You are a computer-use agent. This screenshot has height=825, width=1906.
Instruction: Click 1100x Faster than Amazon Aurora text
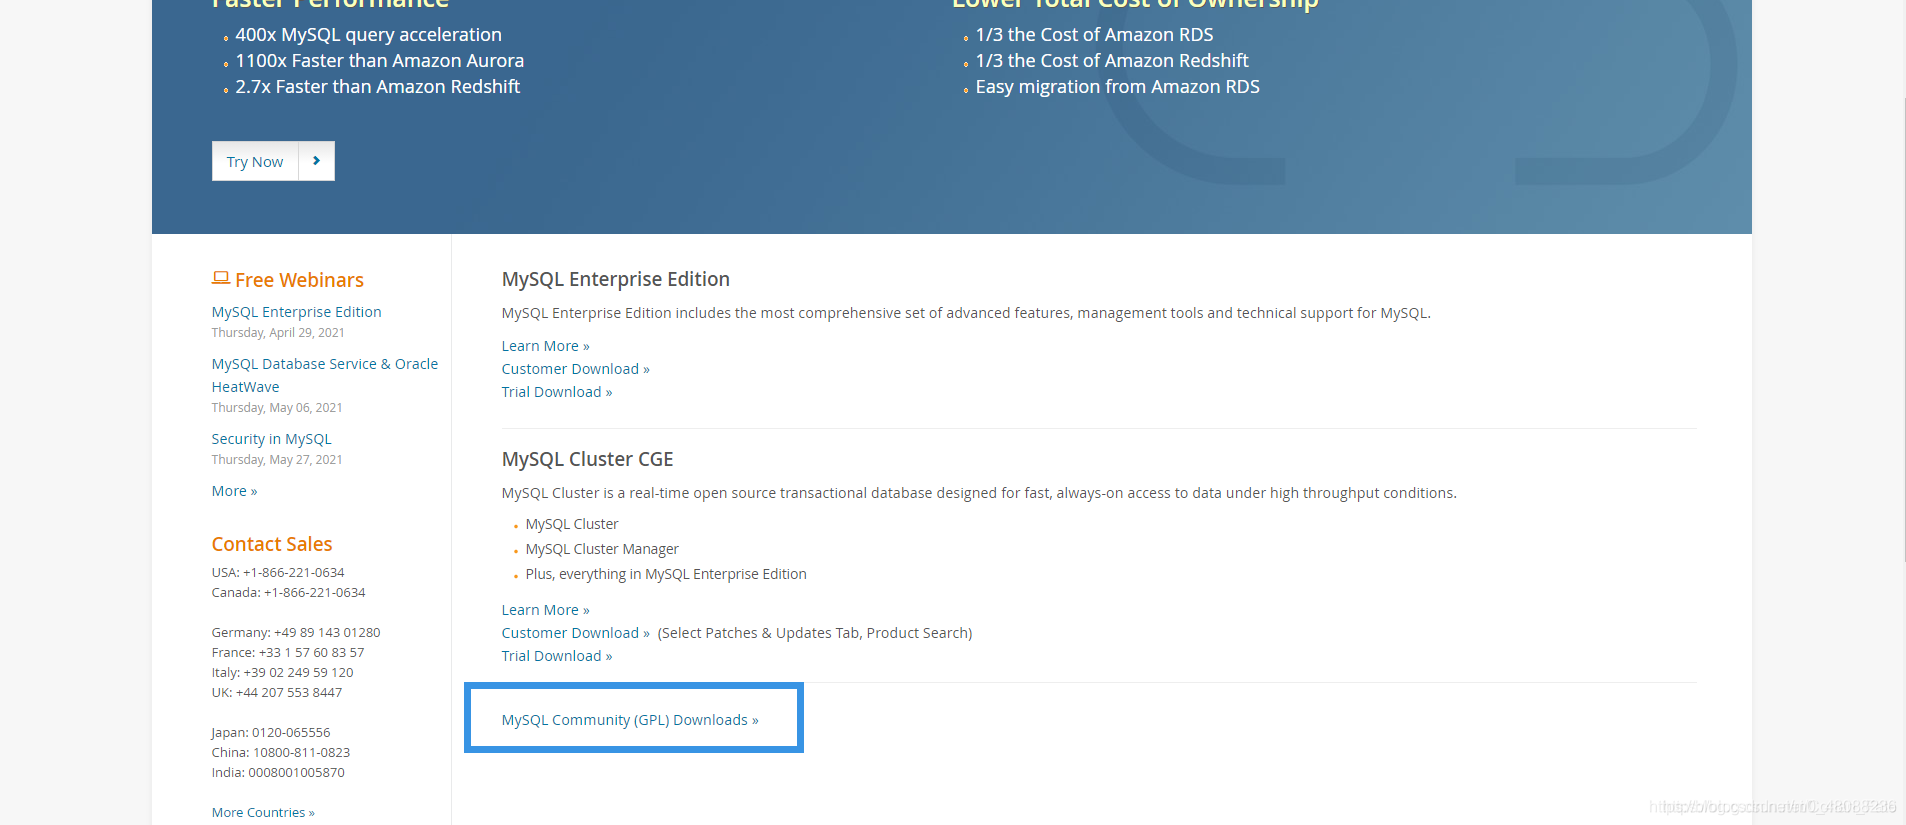coord(379,61)
